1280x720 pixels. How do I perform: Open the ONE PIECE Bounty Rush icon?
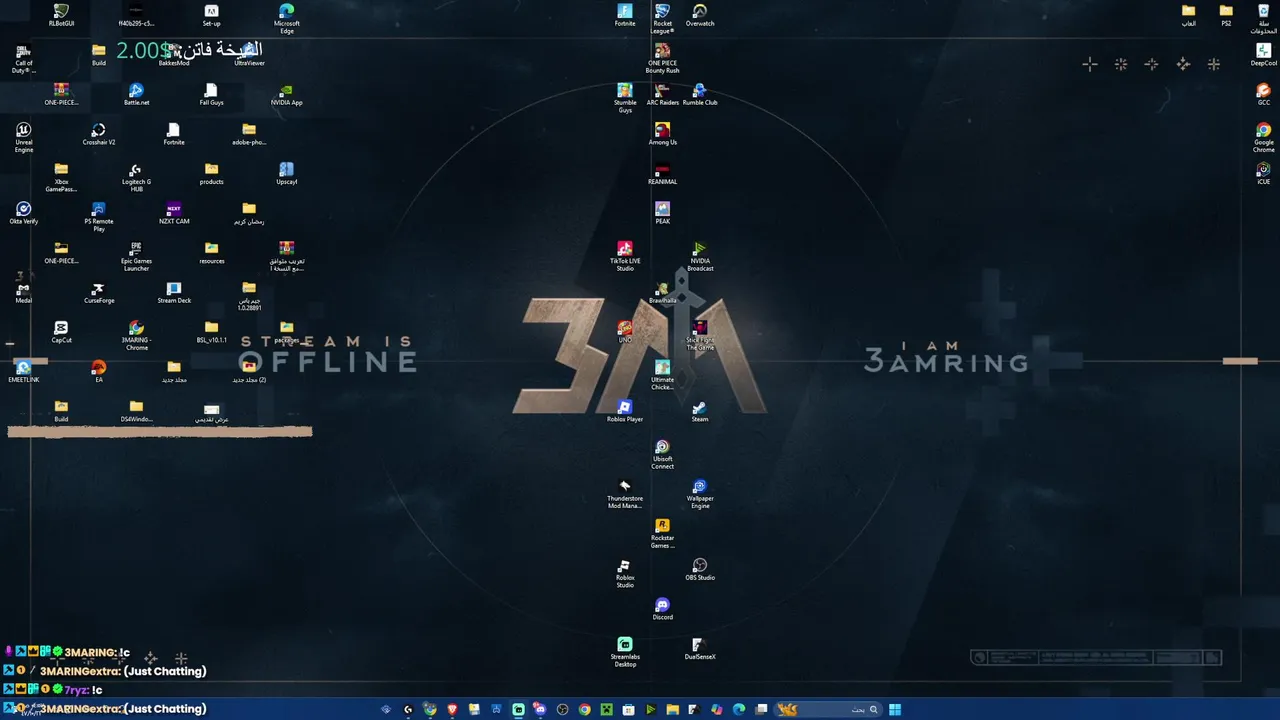click(662, 58)
